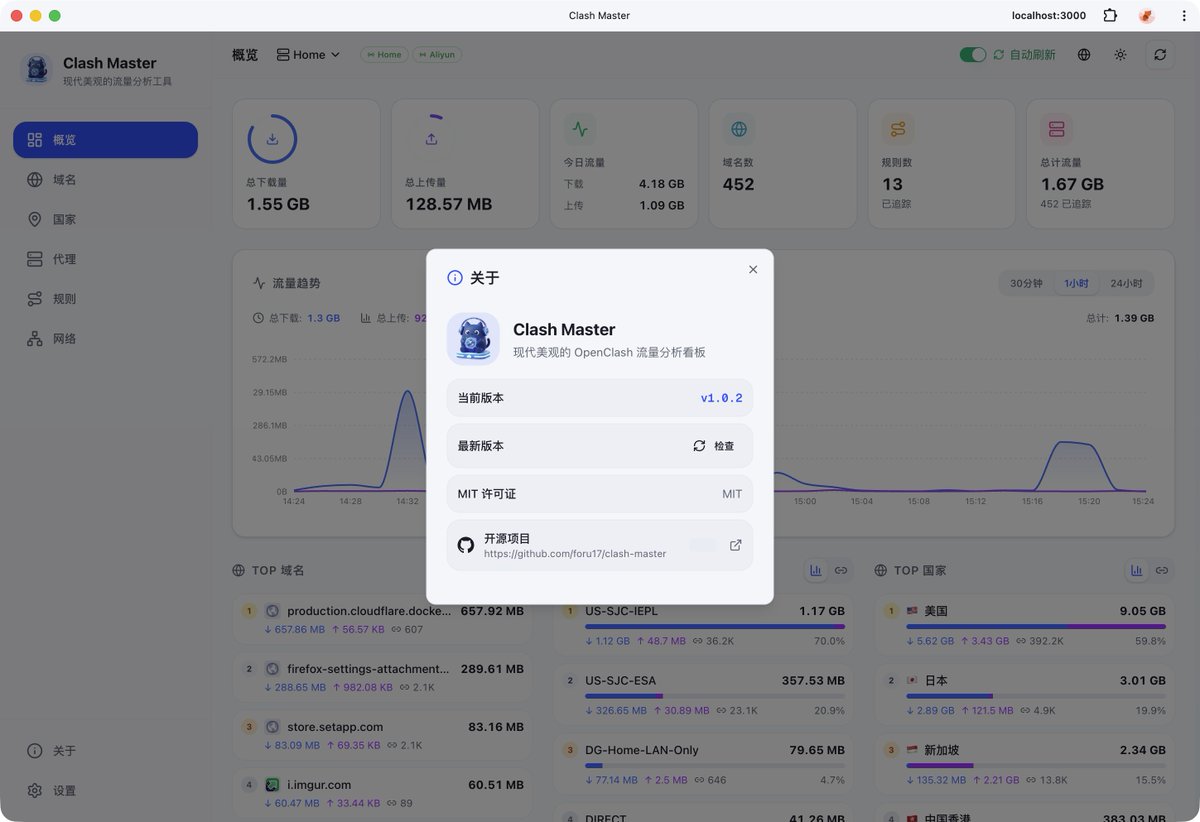Select 美国 country row

(1024, 625)
